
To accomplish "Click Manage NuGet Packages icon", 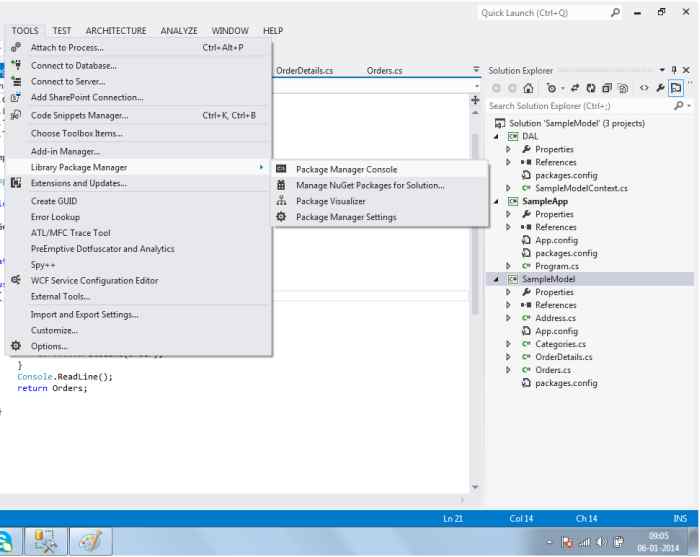I will (x=281, y=185).
